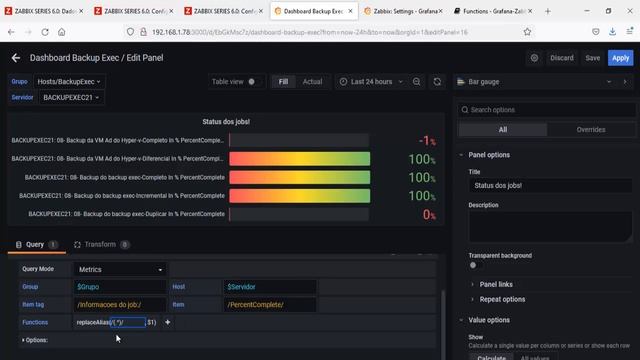Click the Item tag field
The image size is (640, 360).
(120, 304)
